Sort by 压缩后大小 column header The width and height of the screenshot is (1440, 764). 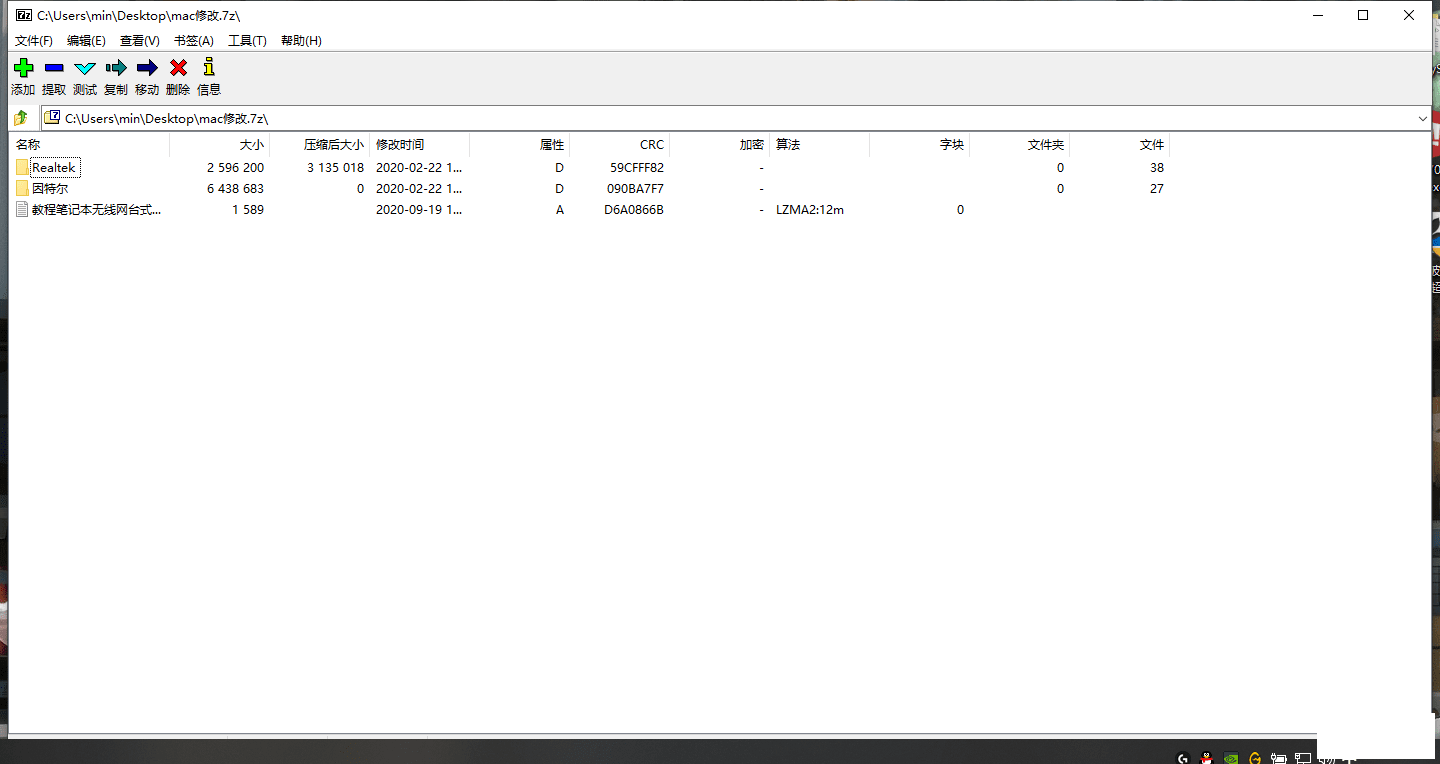coord(320,145)
